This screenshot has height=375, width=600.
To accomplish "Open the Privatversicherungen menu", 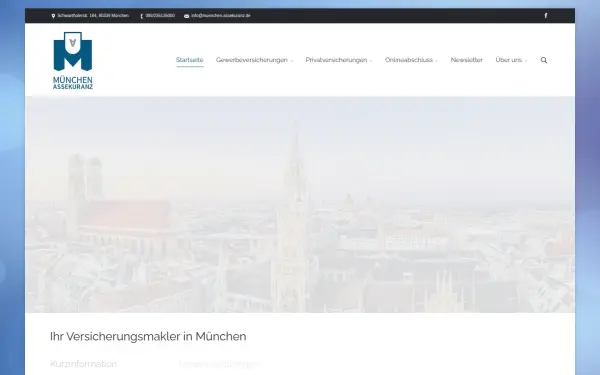I will click(x=336, y=60).
